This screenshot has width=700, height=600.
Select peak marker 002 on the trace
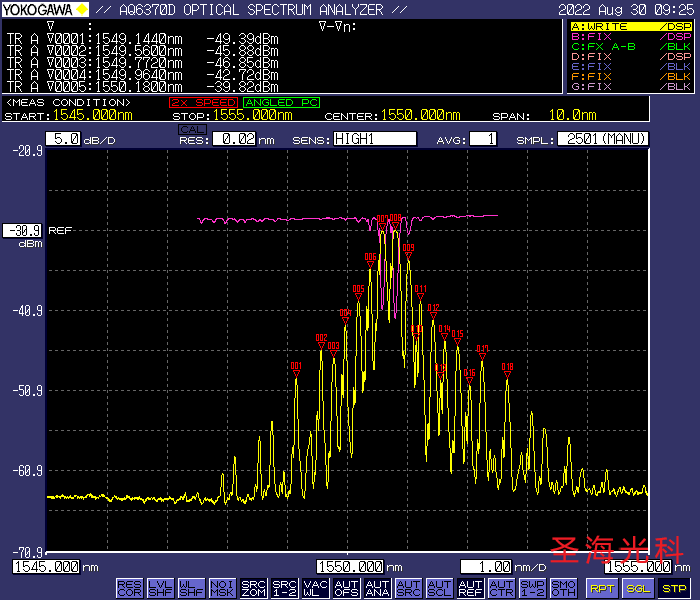point(321,342)
